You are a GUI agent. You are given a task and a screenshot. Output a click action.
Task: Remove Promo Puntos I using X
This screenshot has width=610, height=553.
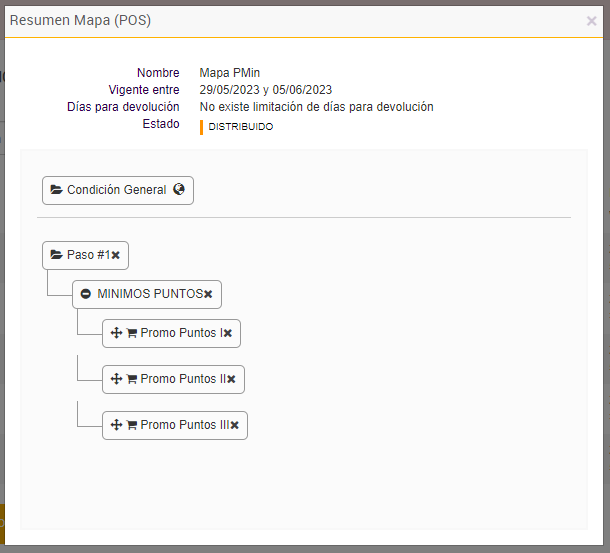(x=227, y=333)
